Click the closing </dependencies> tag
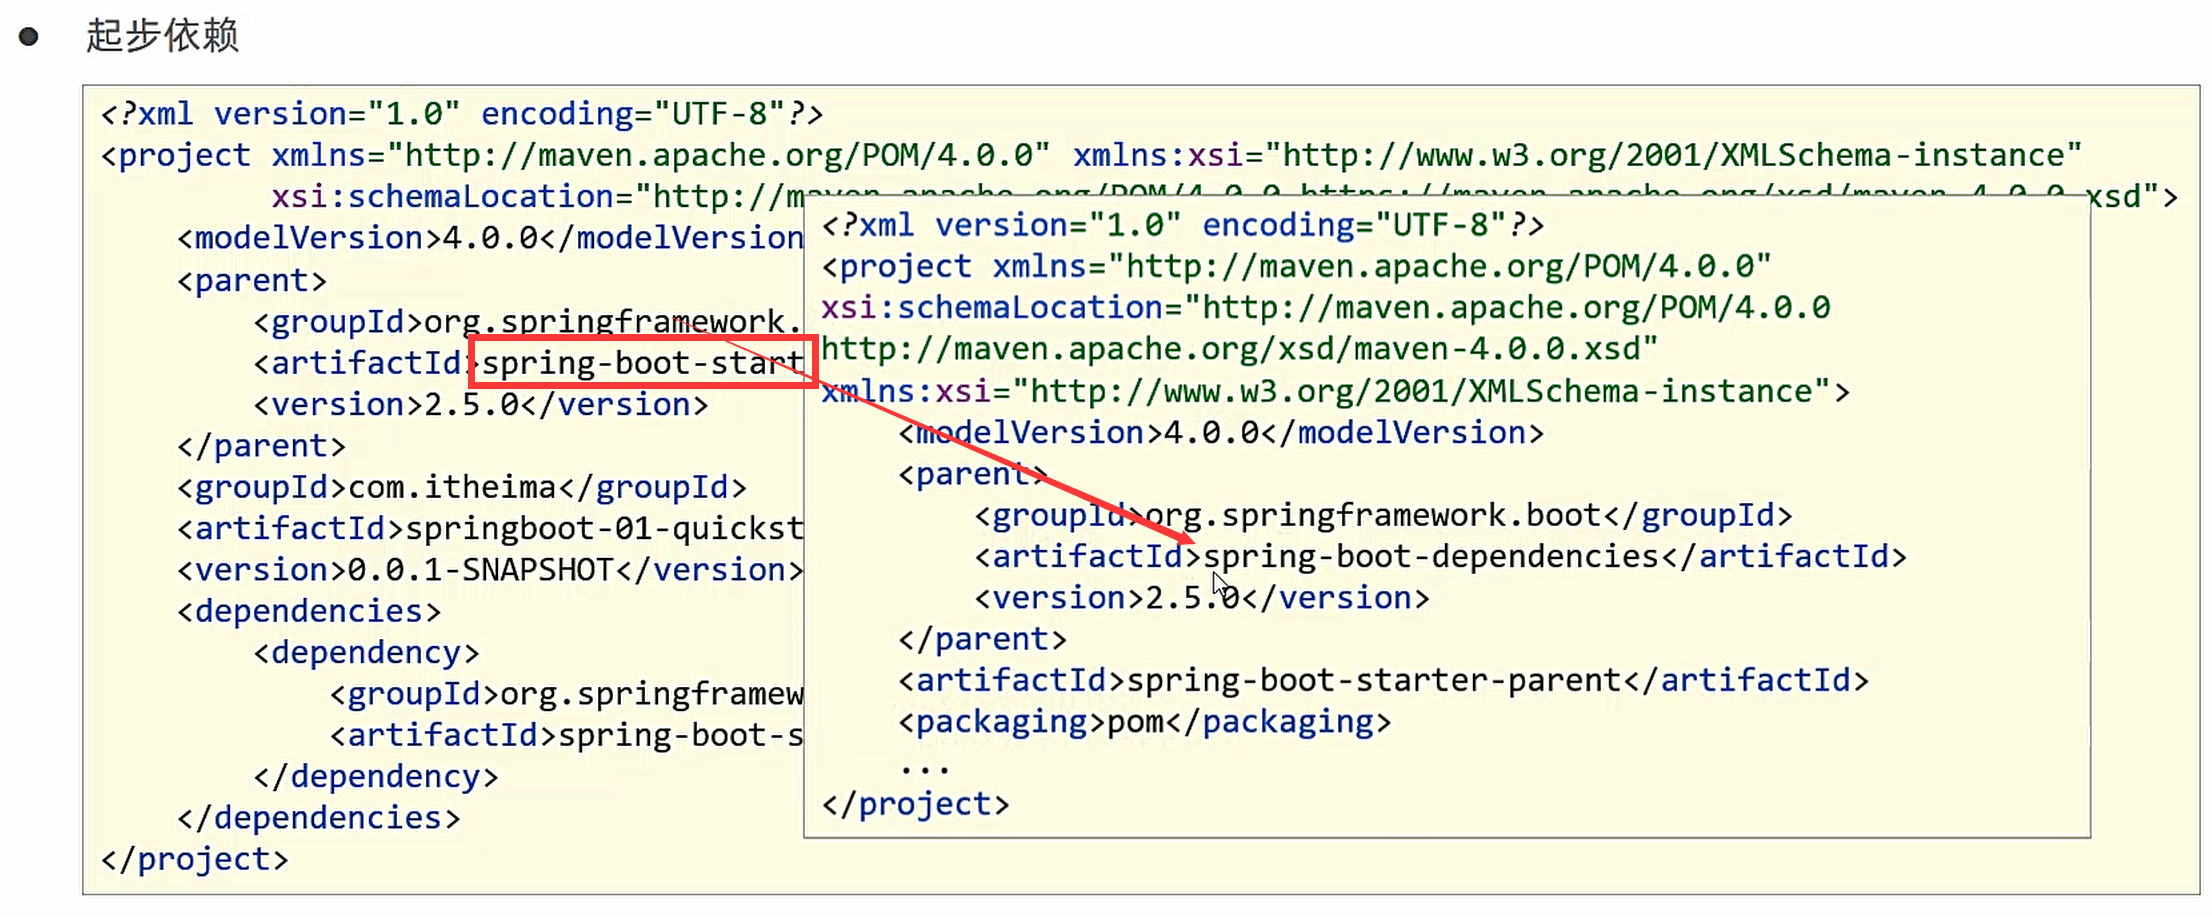This screenshot has height=917, width=2212. 319,818
